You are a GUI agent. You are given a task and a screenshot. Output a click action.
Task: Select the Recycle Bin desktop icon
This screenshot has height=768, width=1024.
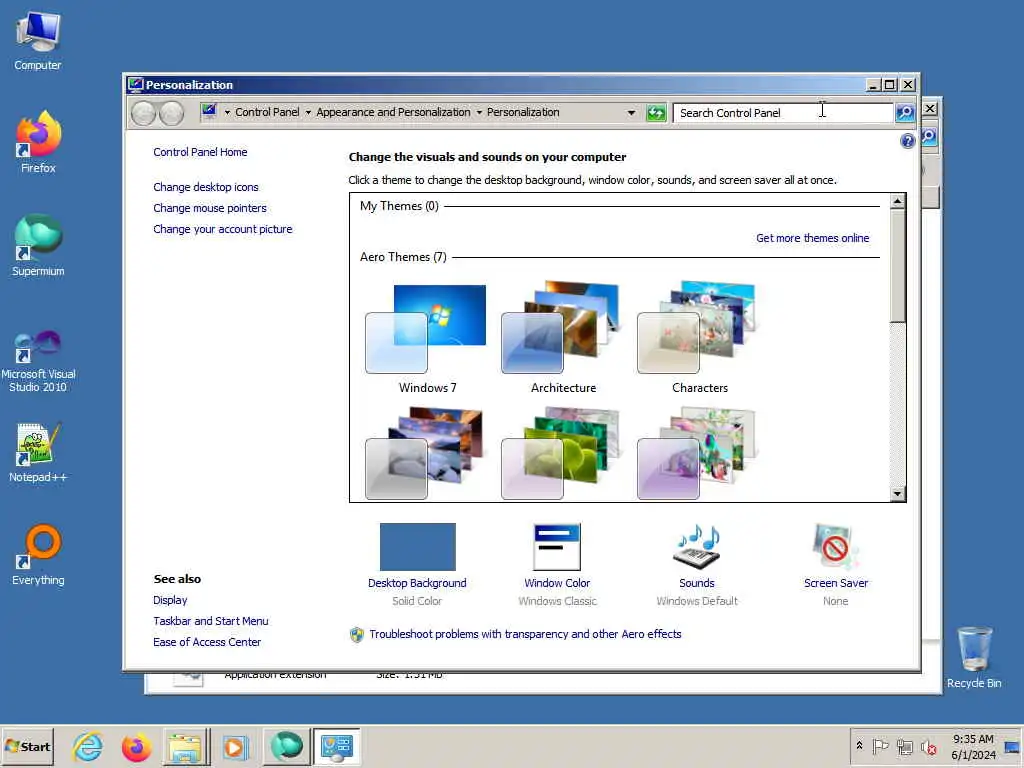974,657
